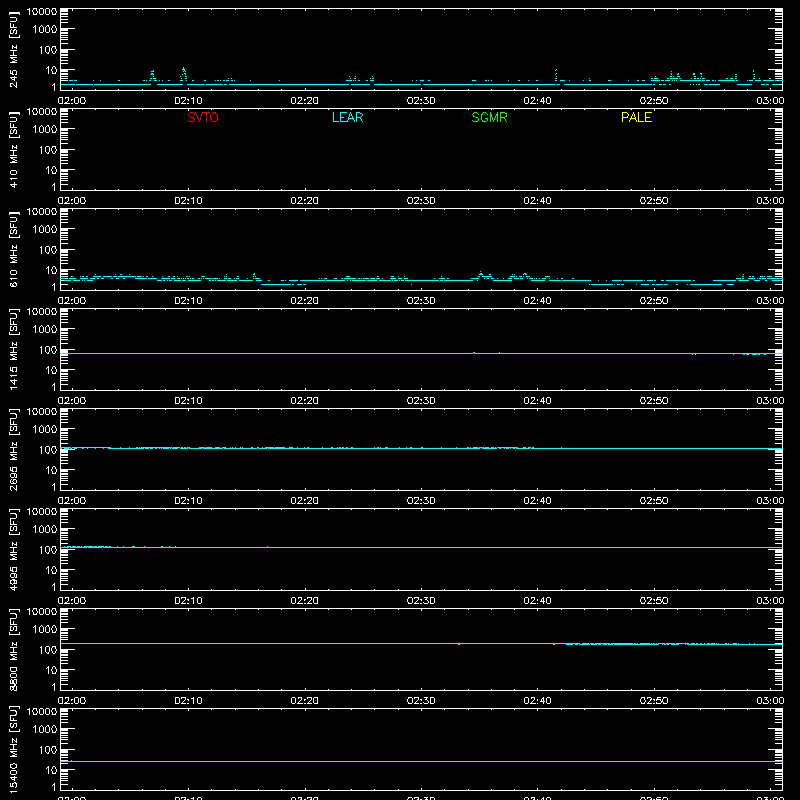800x800 pixels.
Task: Click the 100 value on the 610 MHz axis
Action: [x=48, y=250]
